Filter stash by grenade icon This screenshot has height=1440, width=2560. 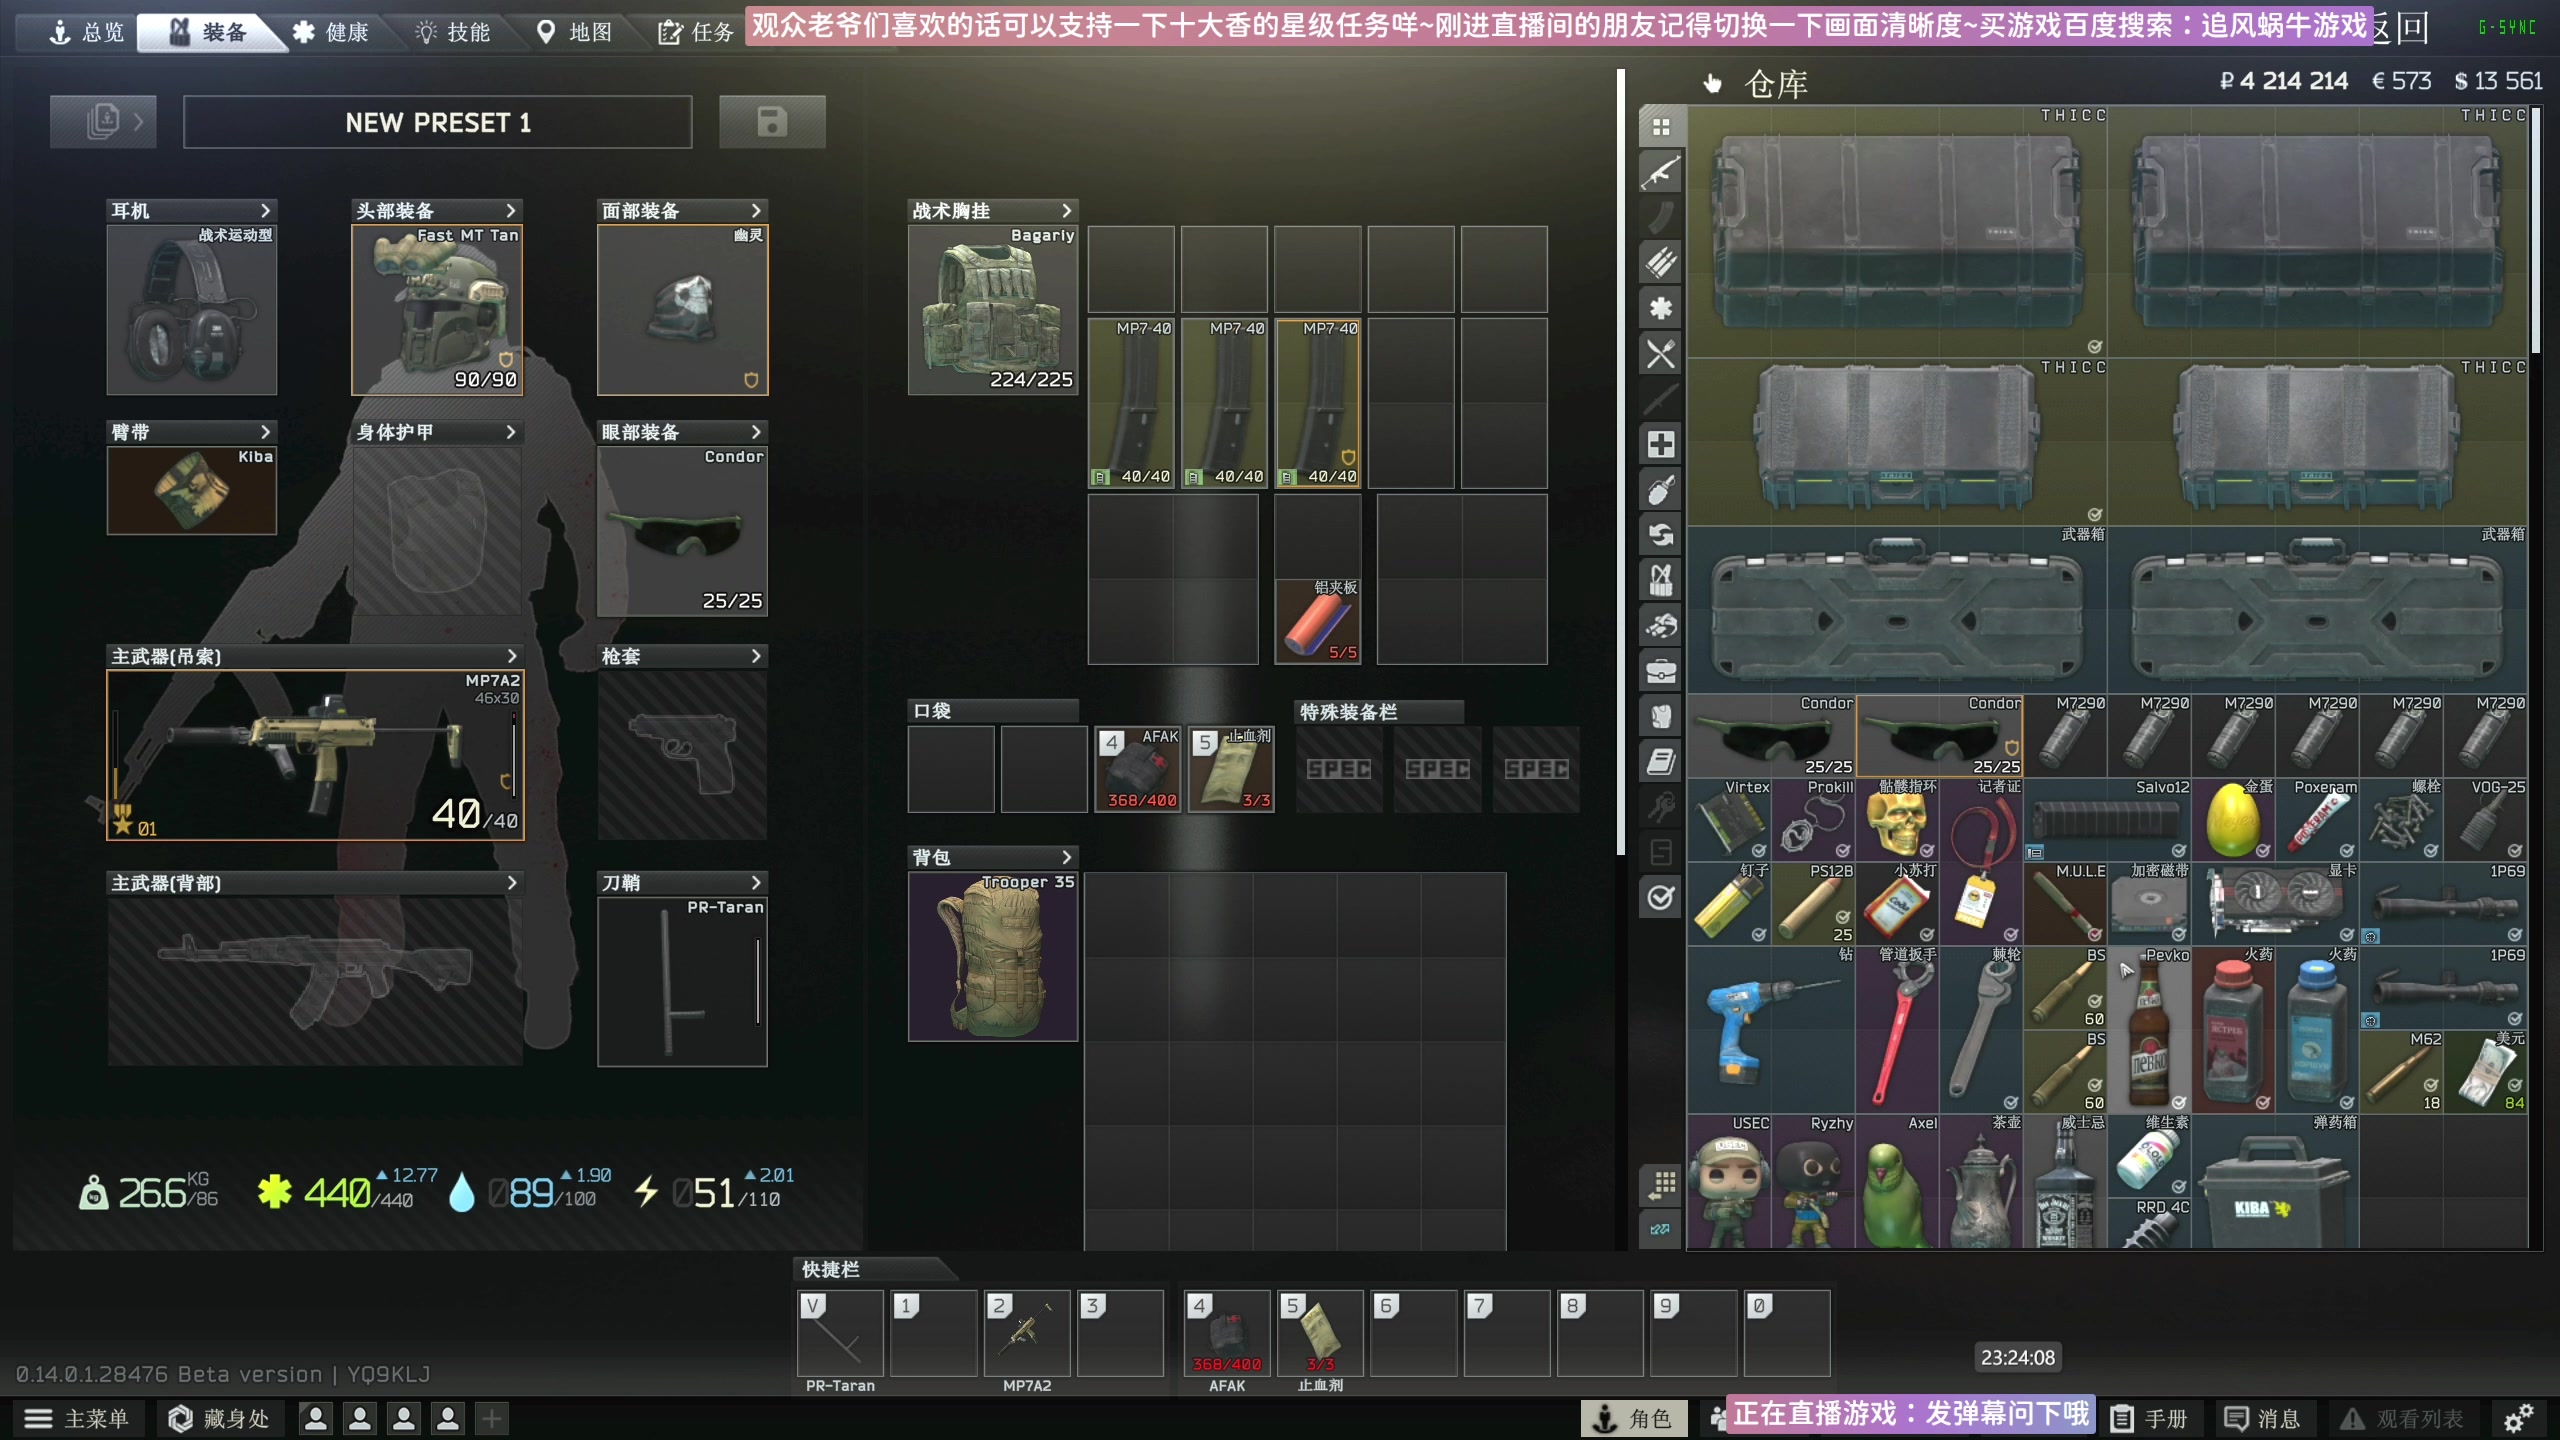point(1661,490)
